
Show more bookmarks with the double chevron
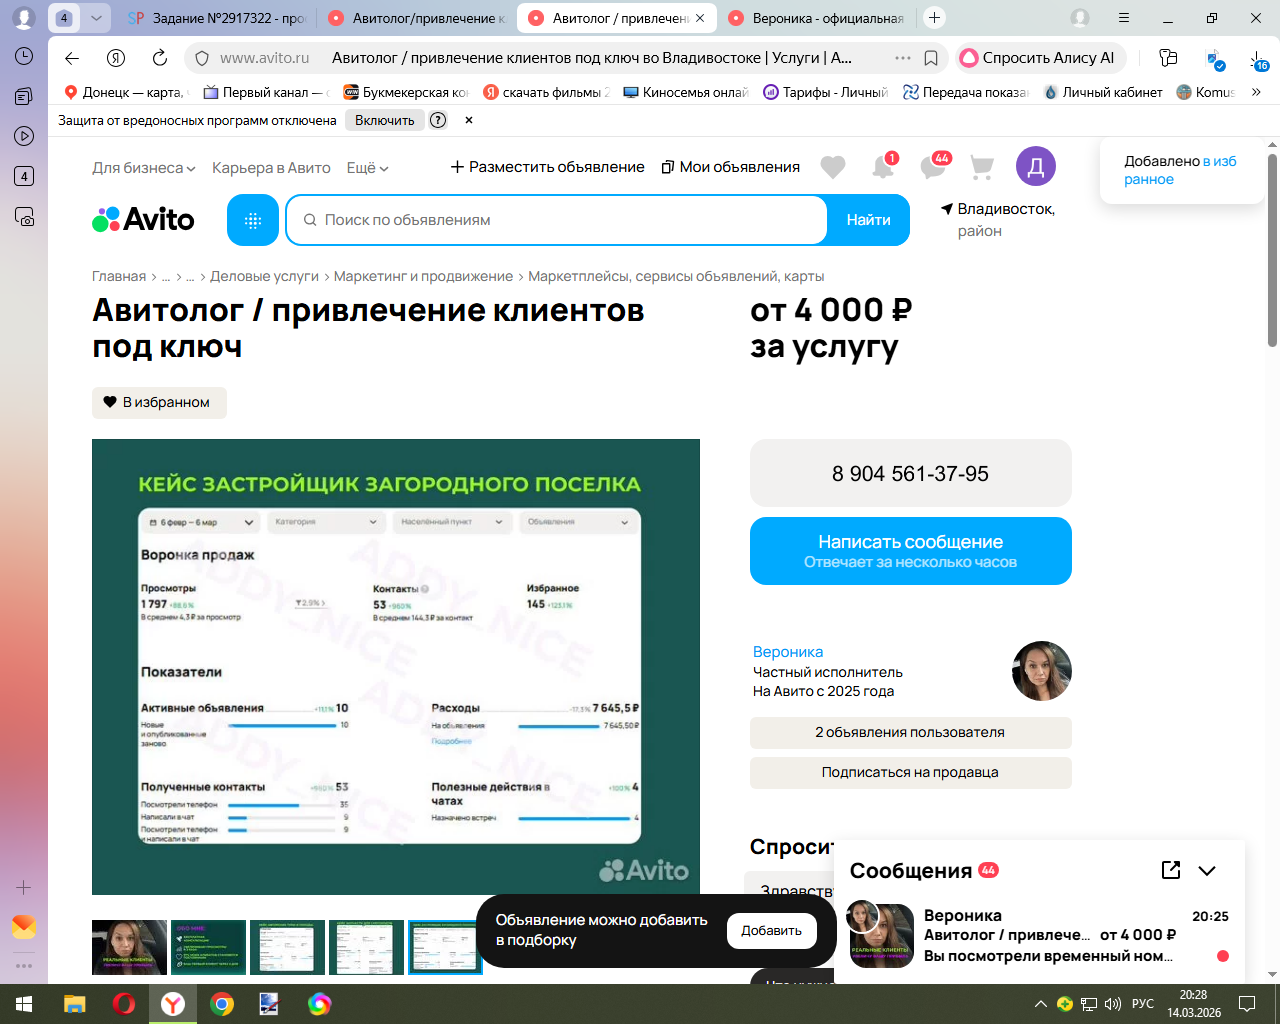click(x=1256, y=92)
